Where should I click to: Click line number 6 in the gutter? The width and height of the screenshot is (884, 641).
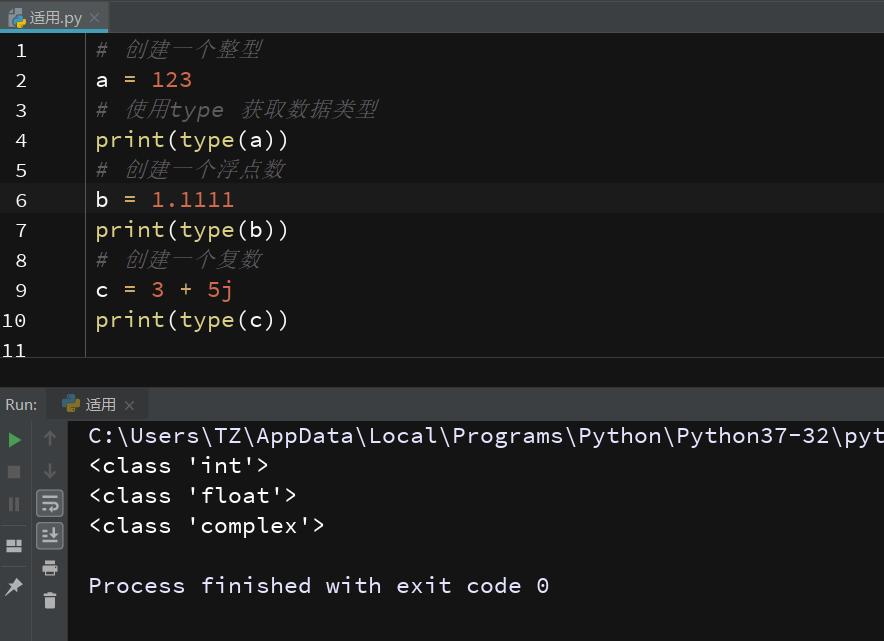[x=21, y=200]
